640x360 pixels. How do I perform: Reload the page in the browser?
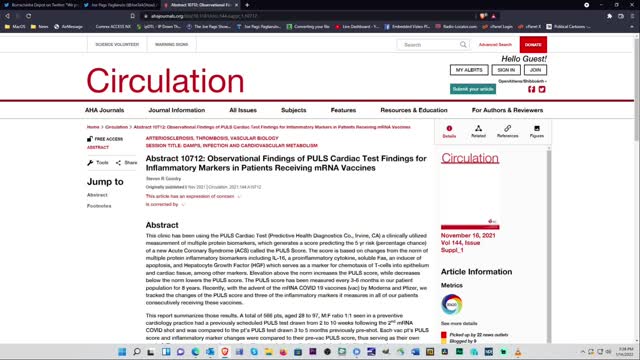(x=29, y=16)
